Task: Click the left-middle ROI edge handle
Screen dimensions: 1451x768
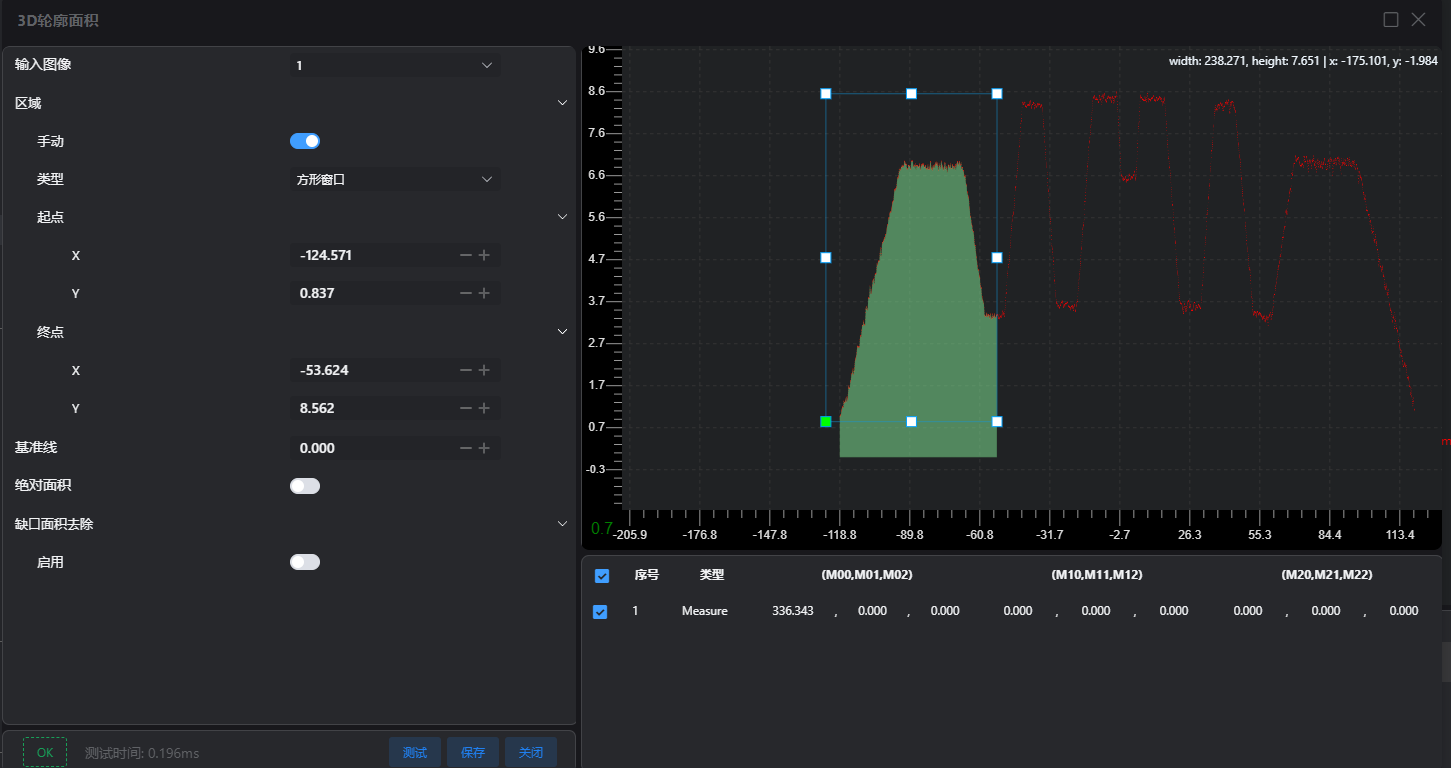Action: (x=826, y=258)
